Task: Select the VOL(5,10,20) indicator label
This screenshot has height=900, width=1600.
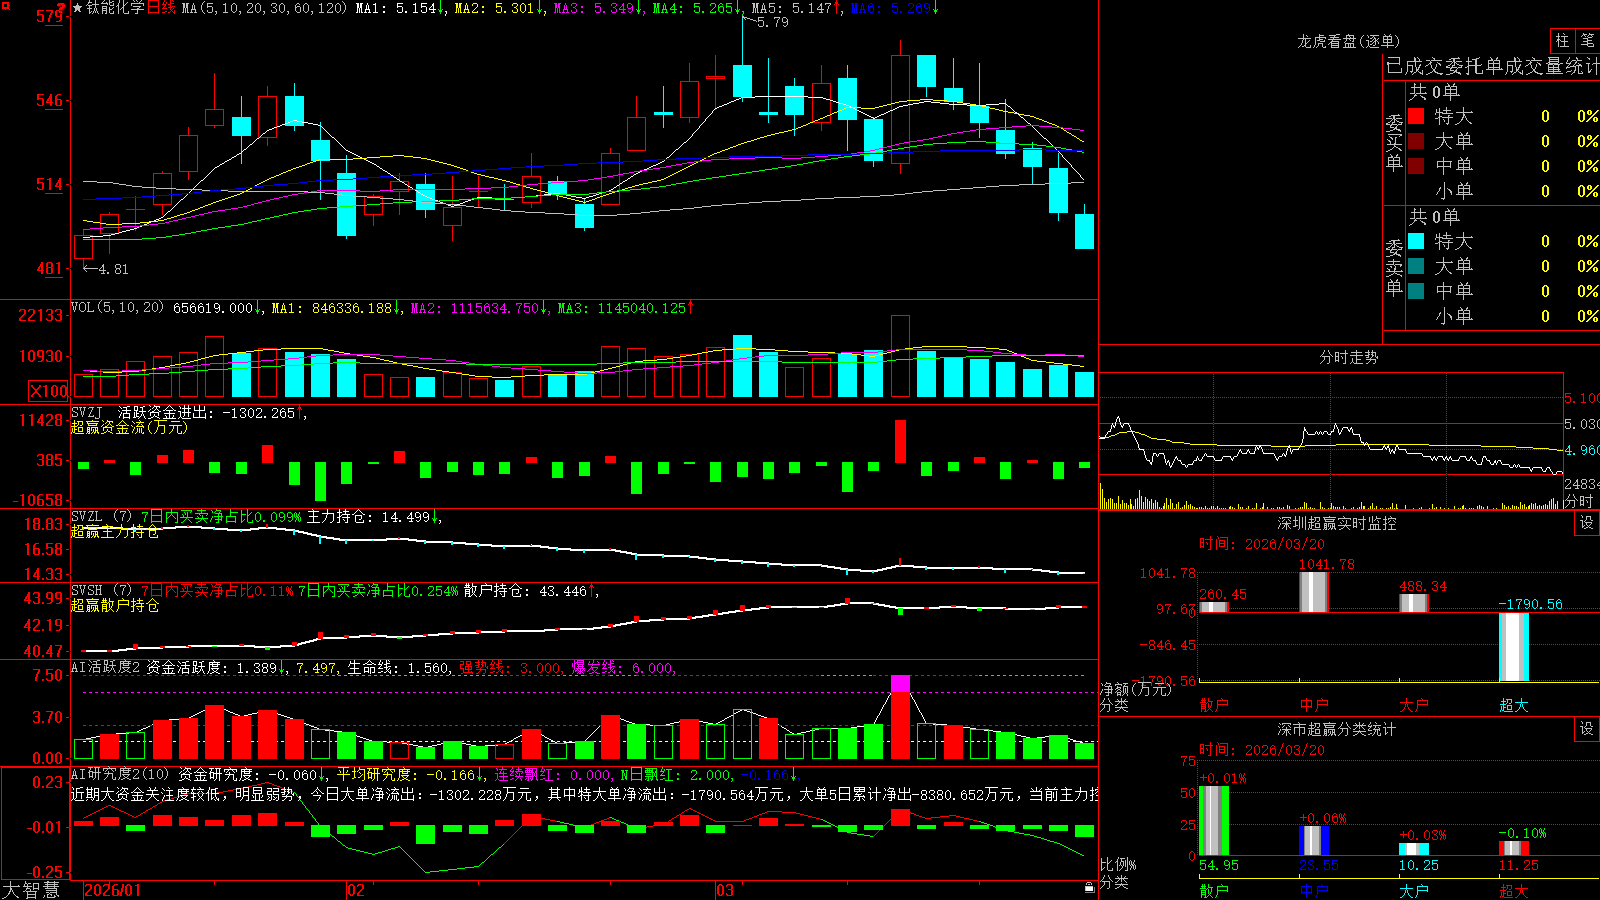Action: [117, 308]
